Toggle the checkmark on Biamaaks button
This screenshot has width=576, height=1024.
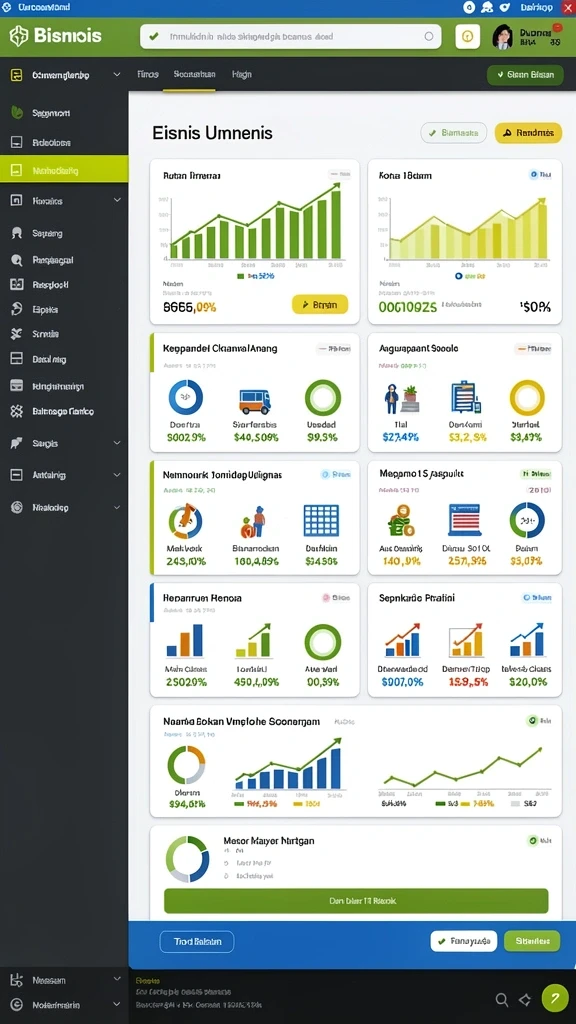click(x=432, y=133)
